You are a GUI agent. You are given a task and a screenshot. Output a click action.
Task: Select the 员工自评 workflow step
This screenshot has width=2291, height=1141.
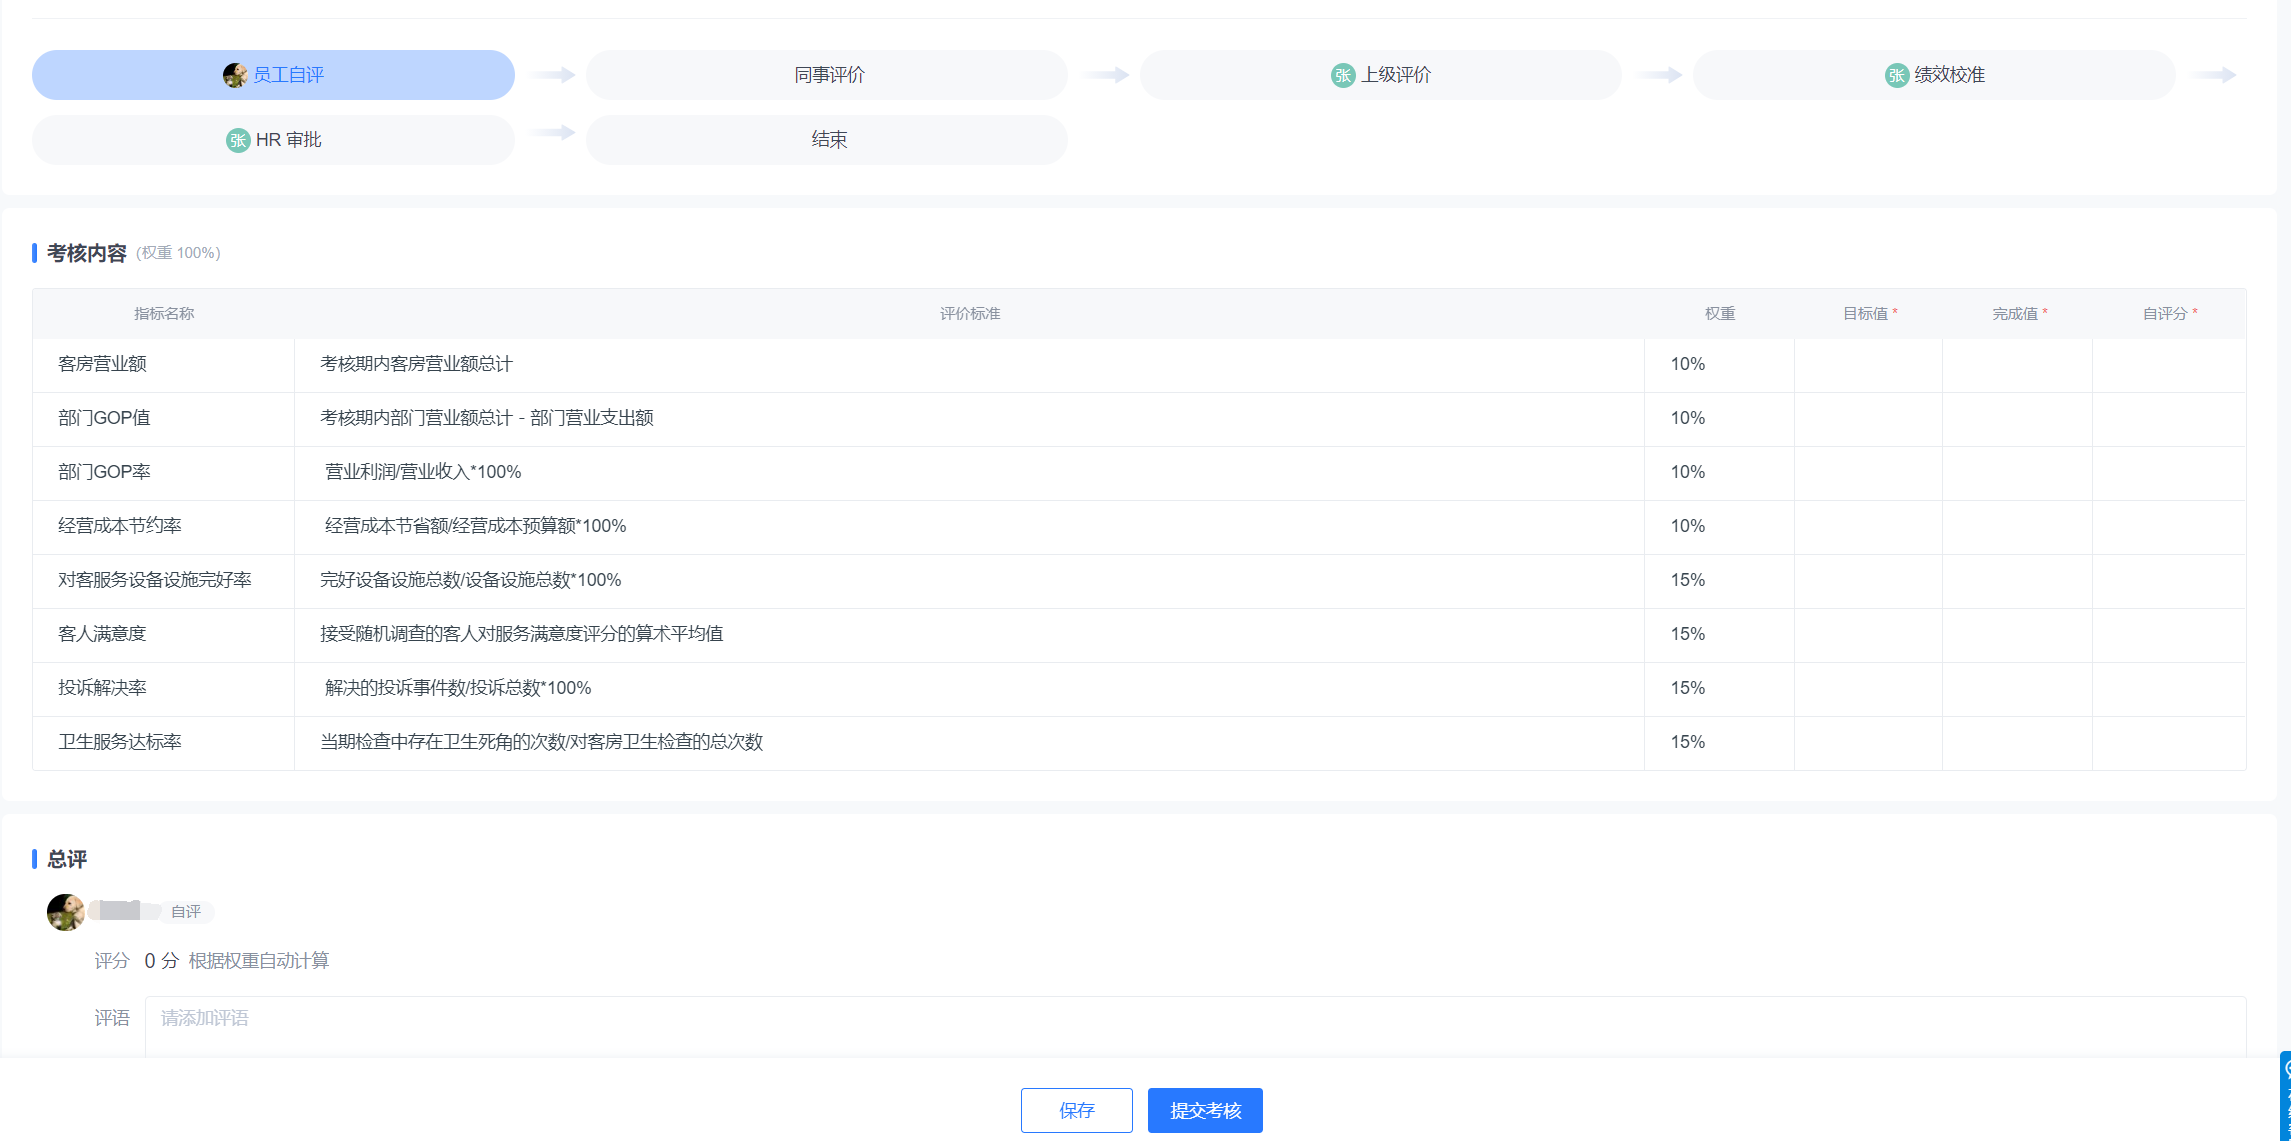point(273,75)
